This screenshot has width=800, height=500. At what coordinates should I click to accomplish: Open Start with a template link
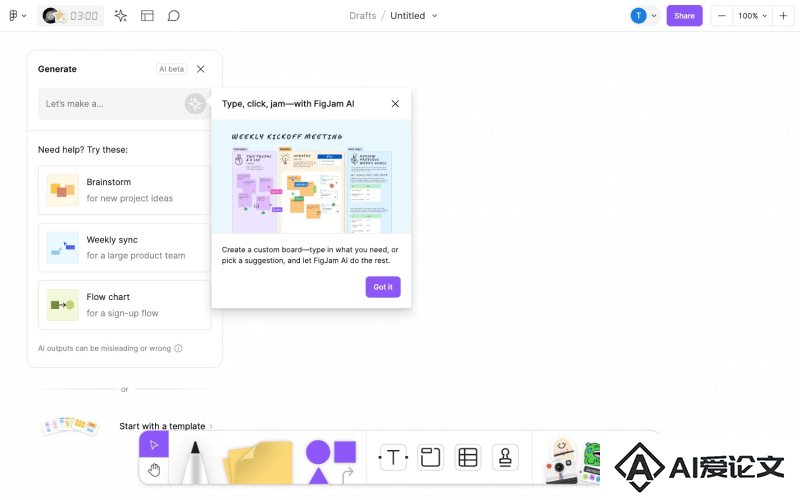(166, 426)
